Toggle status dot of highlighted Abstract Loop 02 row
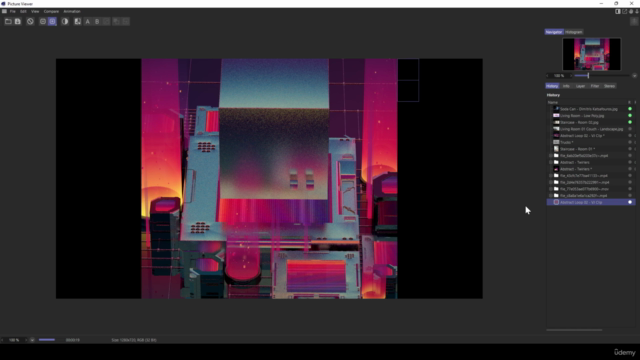This screenshot has height=360, width=640. (630, 202)
